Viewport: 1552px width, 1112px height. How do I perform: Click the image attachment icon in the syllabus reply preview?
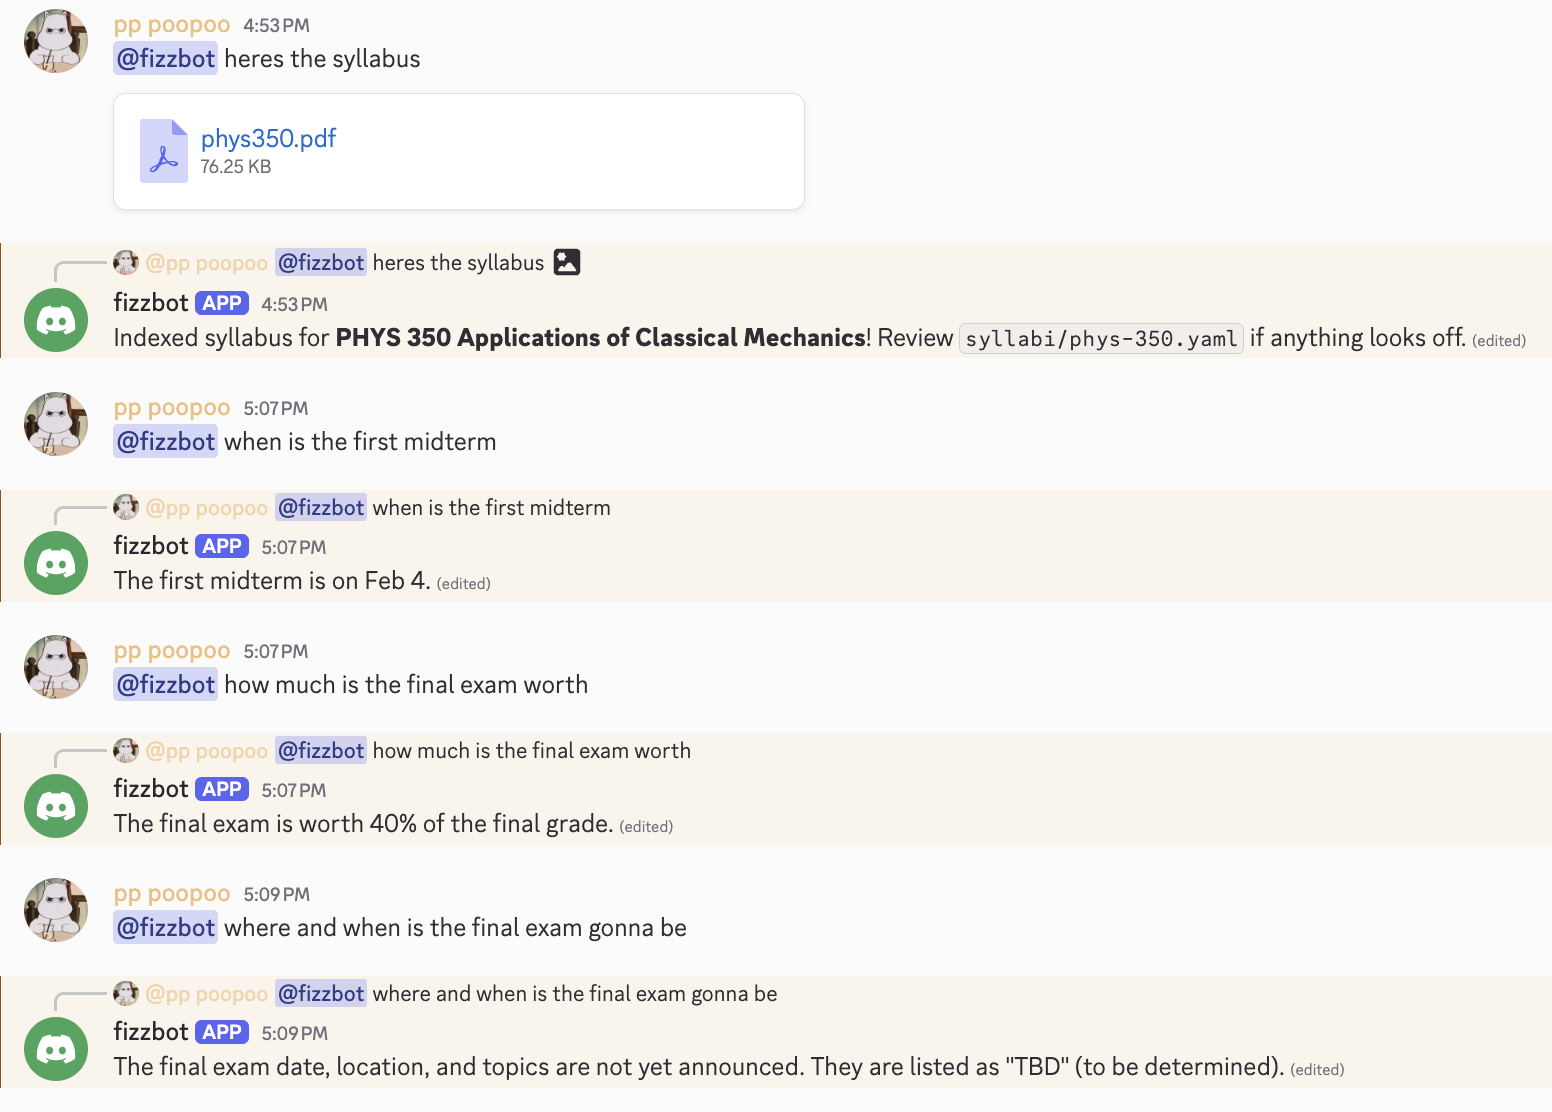(567, 262)
